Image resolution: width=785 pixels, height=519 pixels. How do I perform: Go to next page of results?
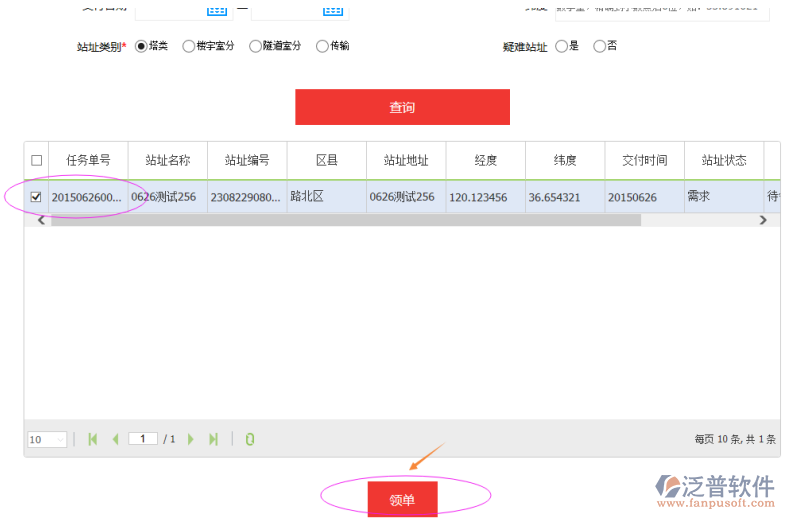(191, 439)
